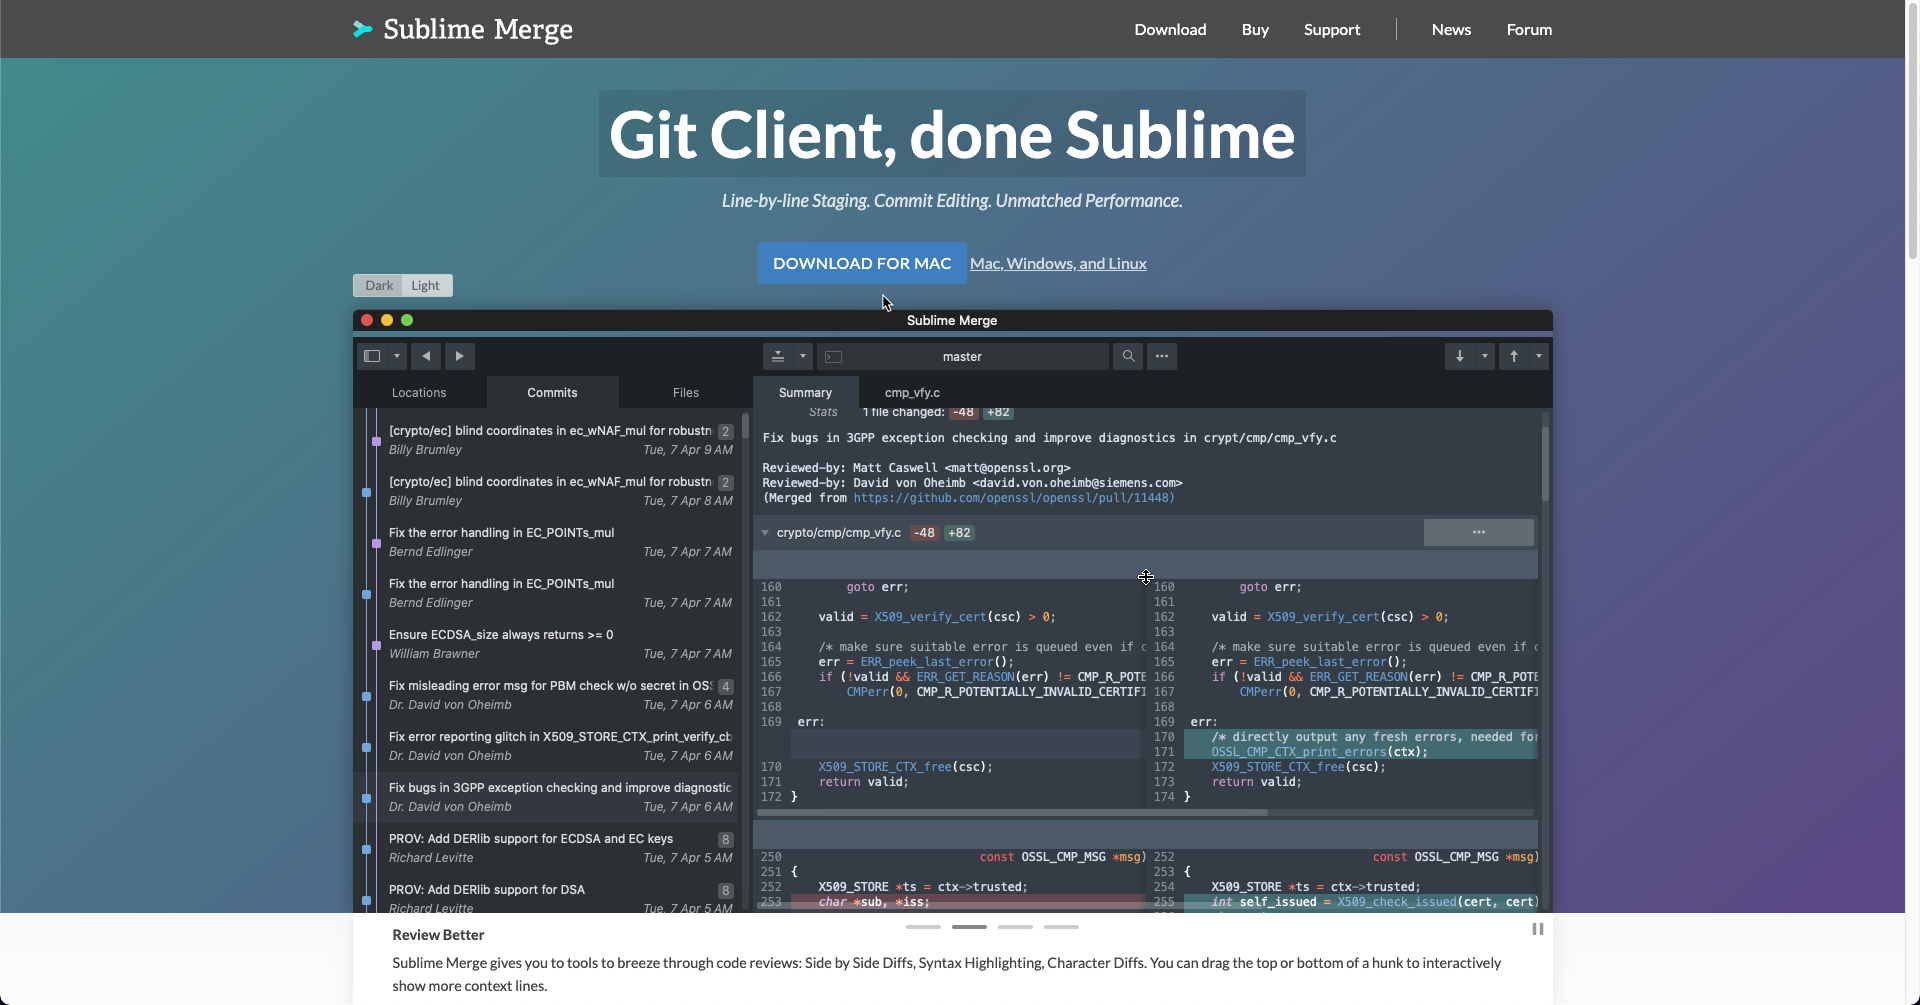Click the search magnifier icon

coord(1128,356)
